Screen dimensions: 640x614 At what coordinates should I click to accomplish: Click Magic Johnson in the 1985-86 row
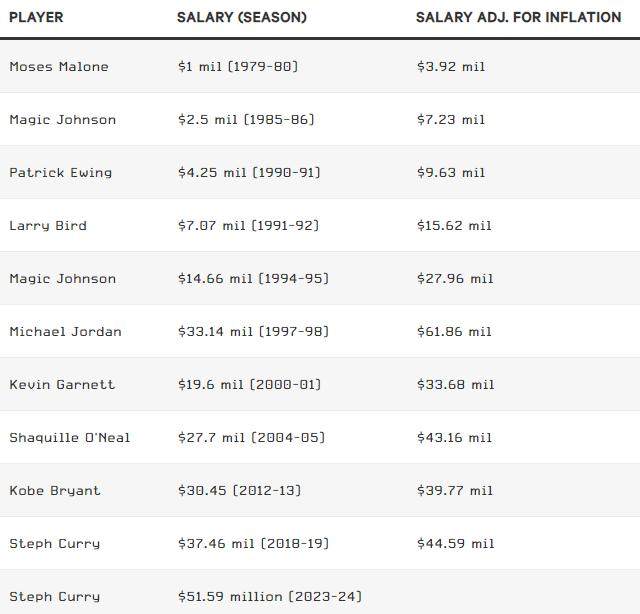62,120
